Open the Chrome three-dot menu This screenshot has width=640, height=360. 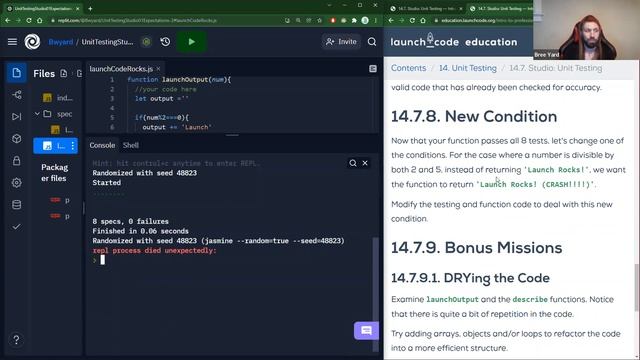pyautogui.click(x=376, y=20)
